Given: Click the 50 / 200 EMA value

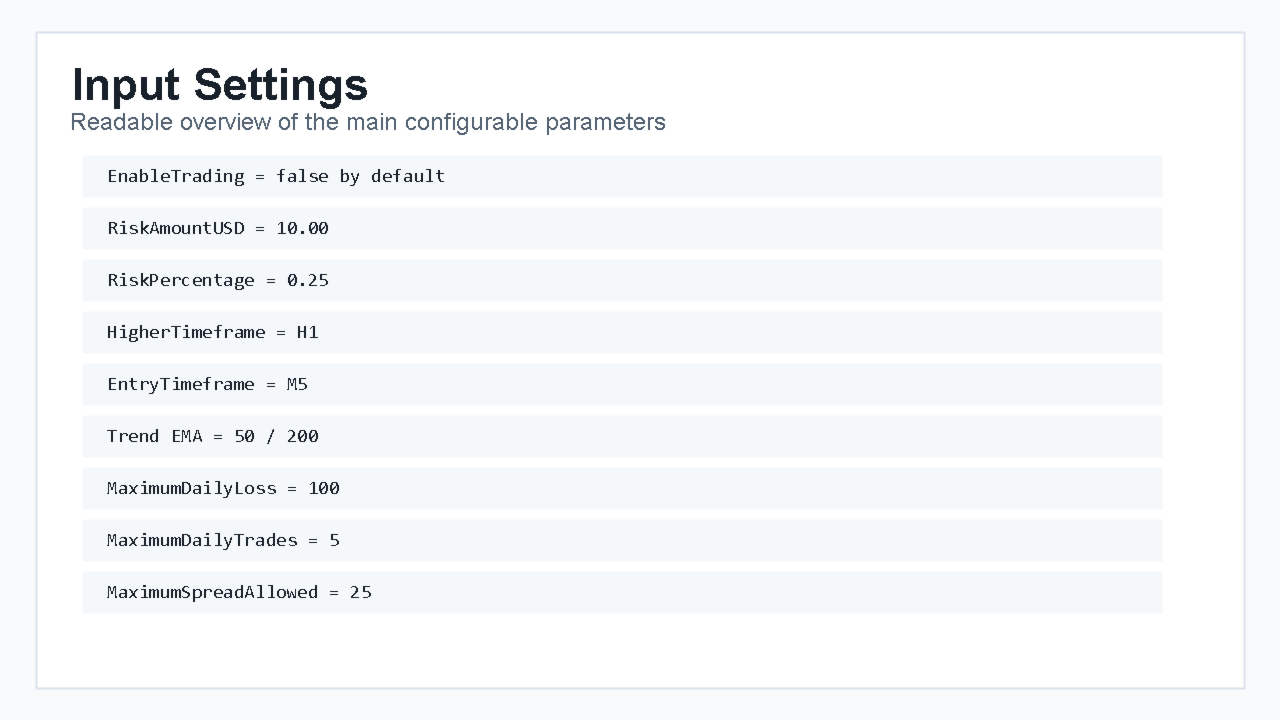Looking at the screenshot, I should tap(276, 436).
